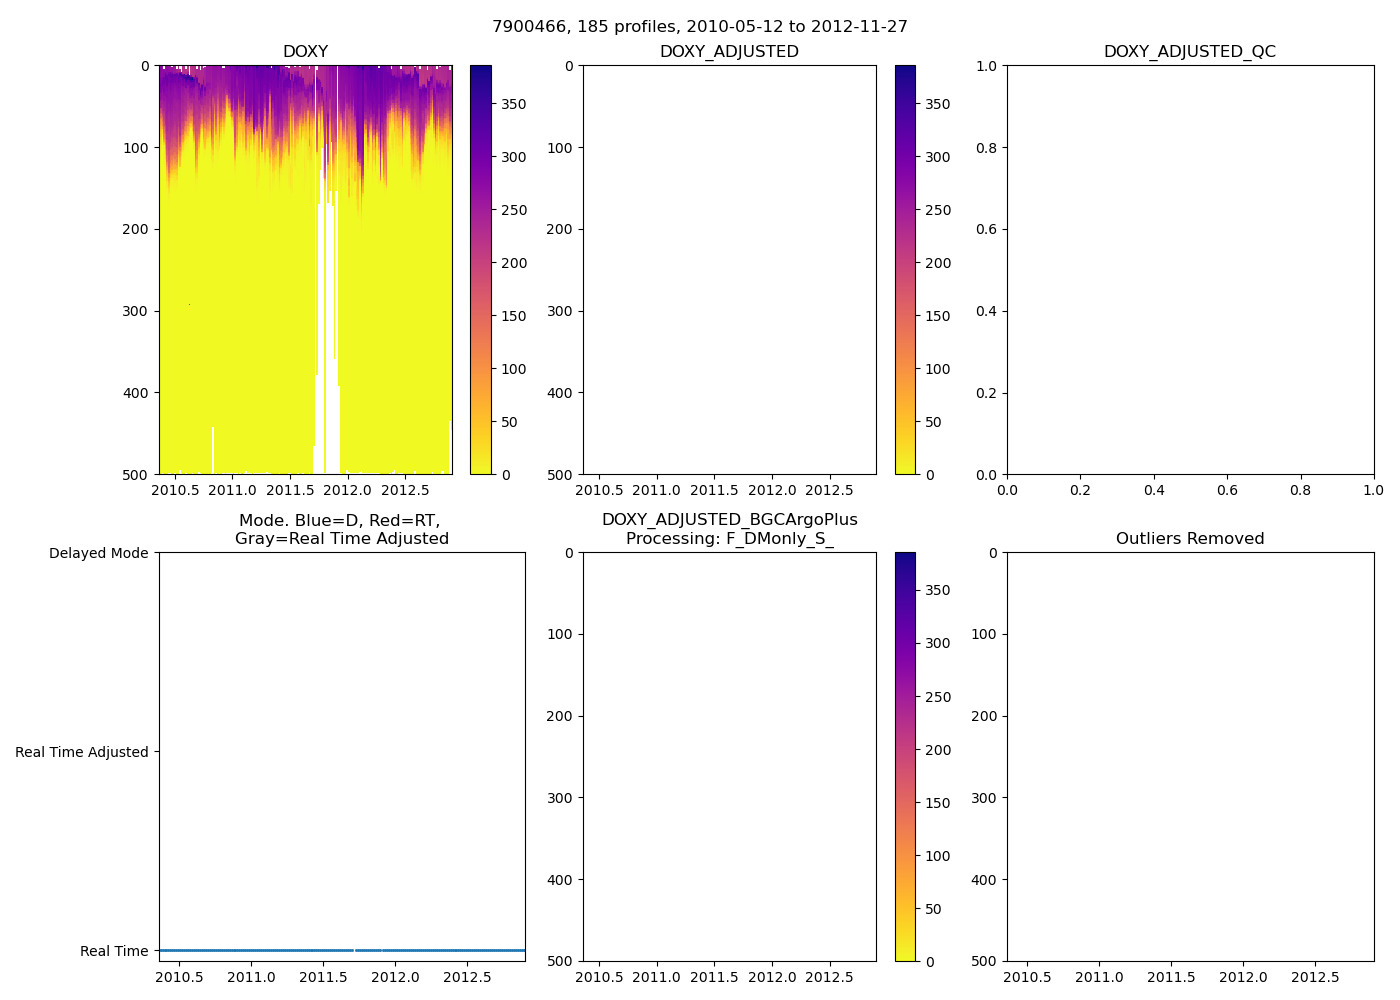This screenshot has width=1400, height=1000.
Task: Select the DOXY plot title
Action: click(305, 52)
